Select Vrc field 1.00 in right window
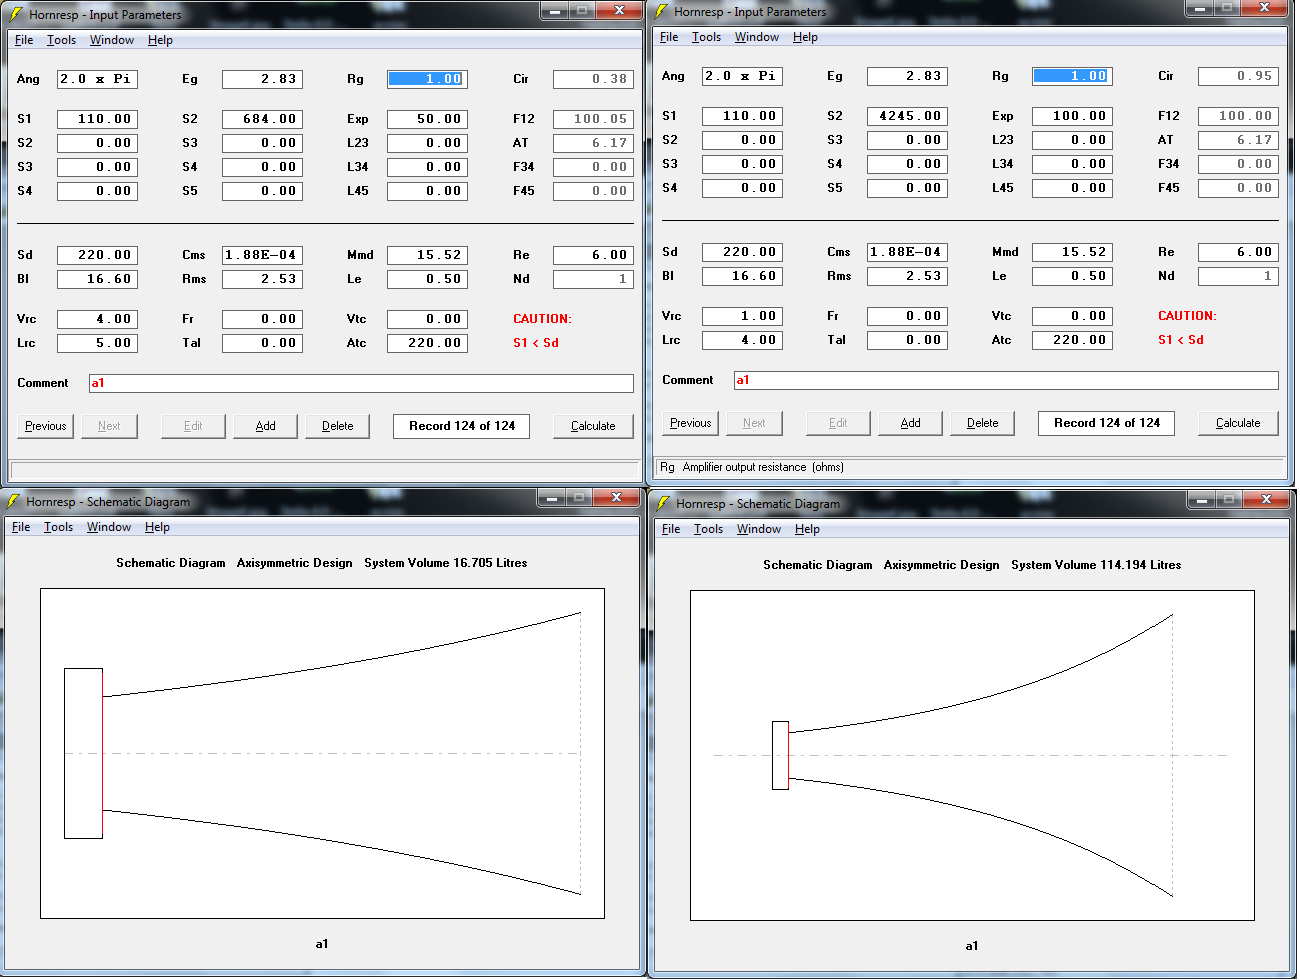1300x980 pixels. (742, 316)
